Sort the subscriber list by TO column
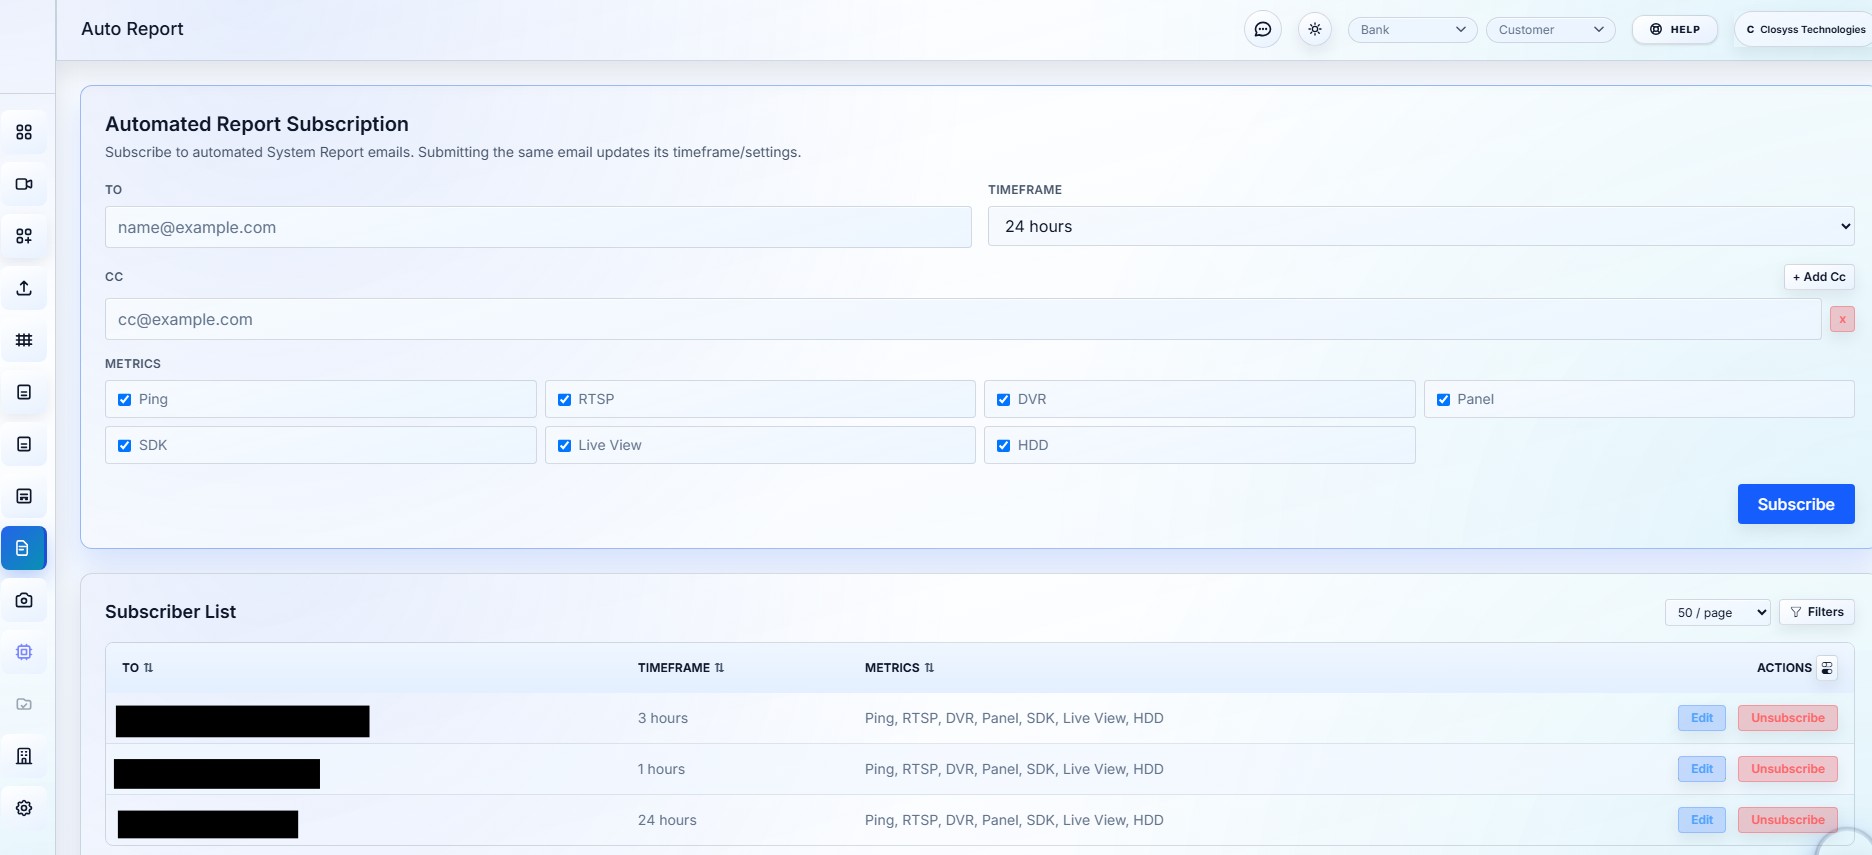The image size is (1872, 855). (x=138, y=668)
